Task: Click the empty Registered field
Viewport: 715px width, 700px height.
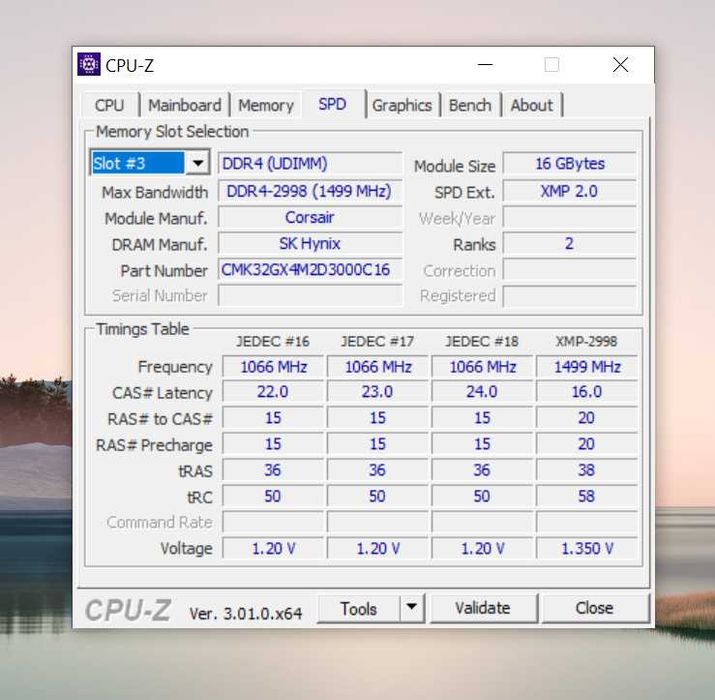Action: click(570, 296)
